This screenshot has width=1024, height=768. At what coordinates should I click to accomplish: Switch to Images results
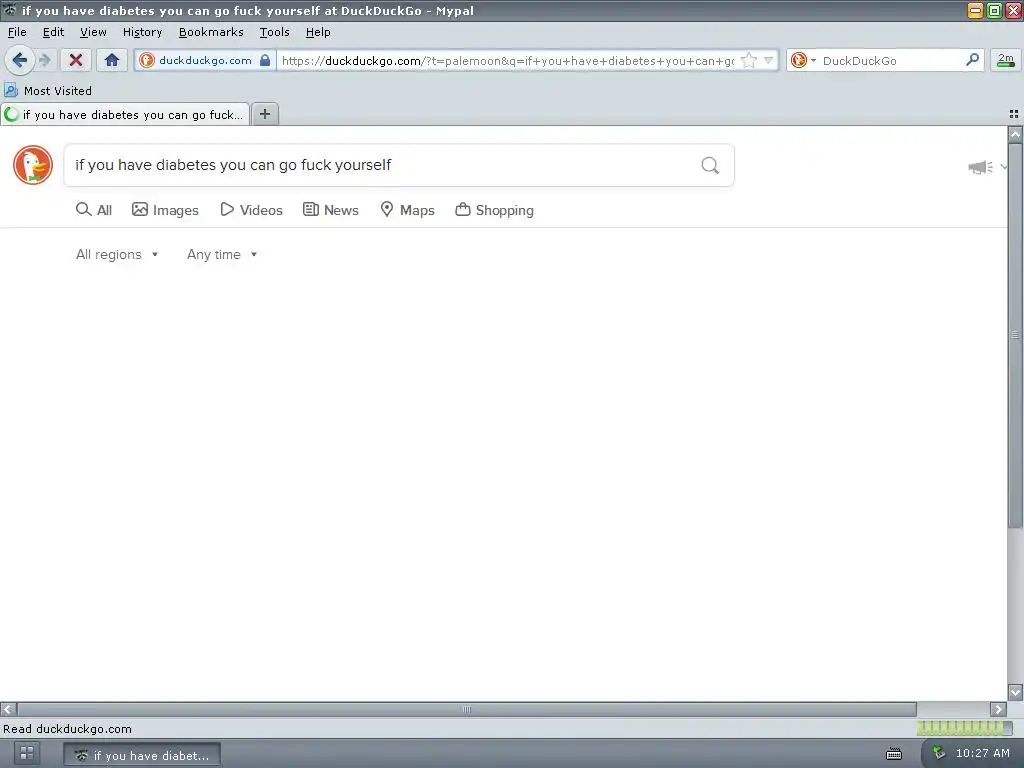tap(165, 210)
